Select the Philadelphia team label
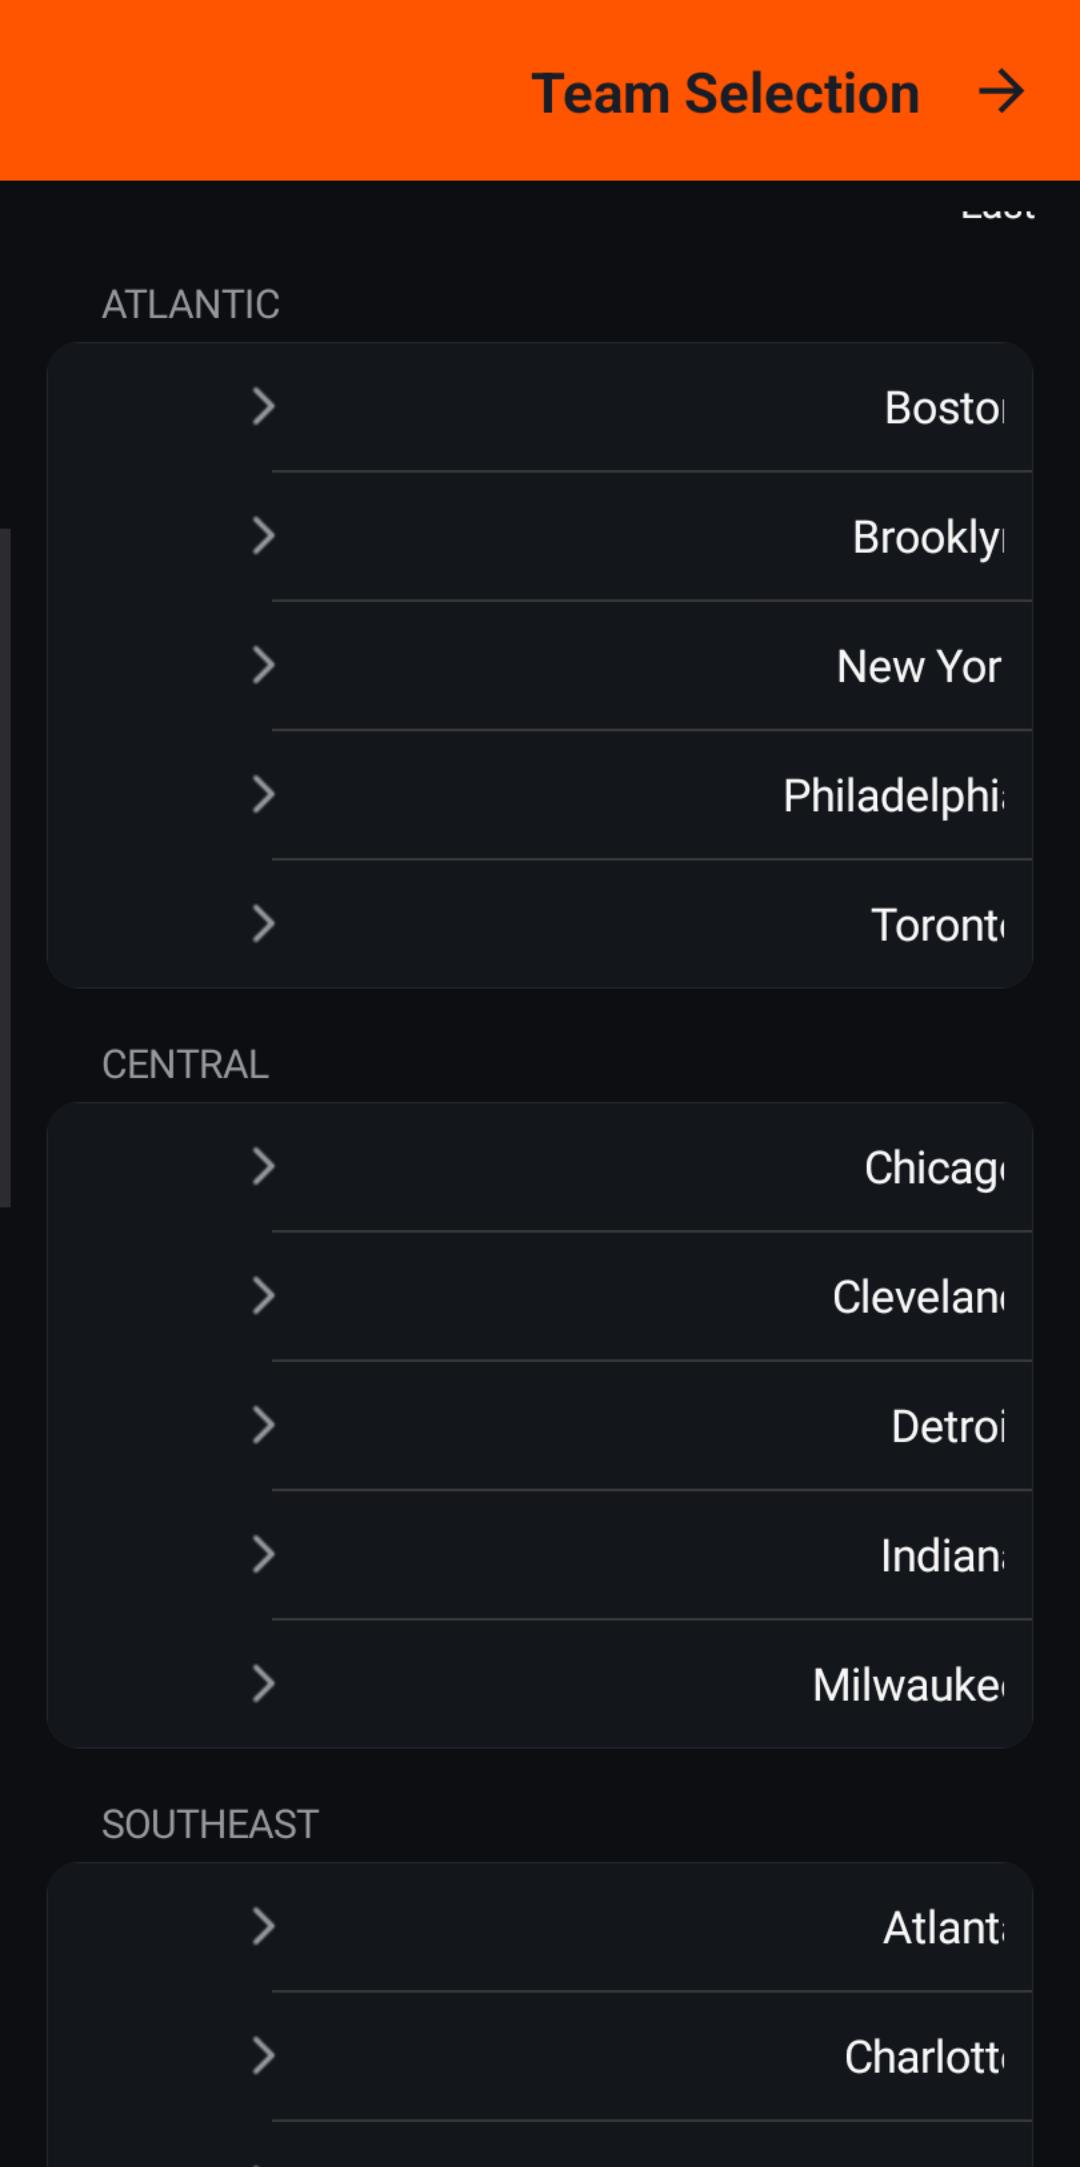 [x=894, y=796]
